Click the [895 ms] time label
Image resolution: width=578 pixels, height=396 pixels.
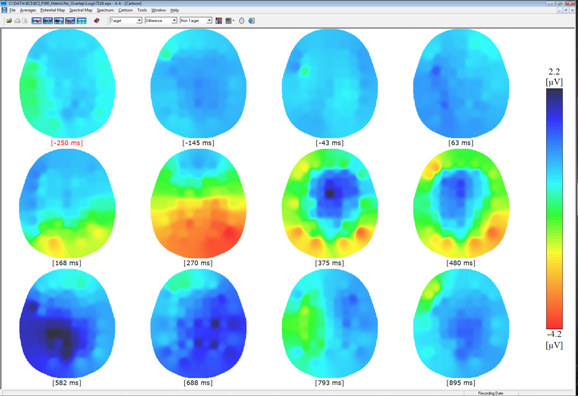pos(461,383)
